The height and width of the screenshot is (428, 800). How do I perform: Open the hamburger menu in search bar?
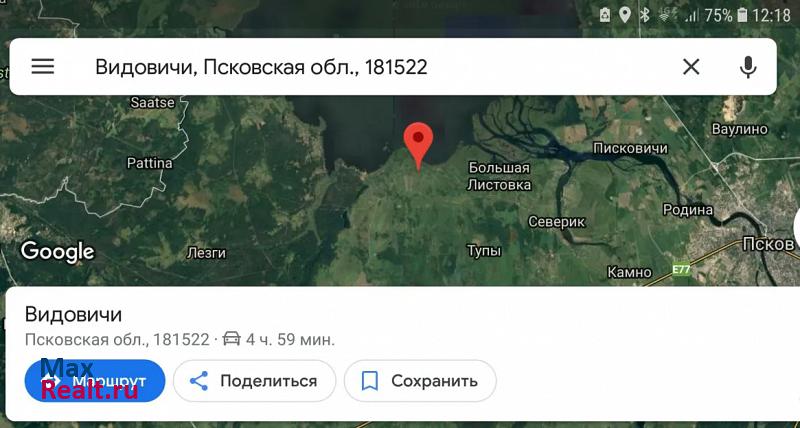tap(43, 66)
